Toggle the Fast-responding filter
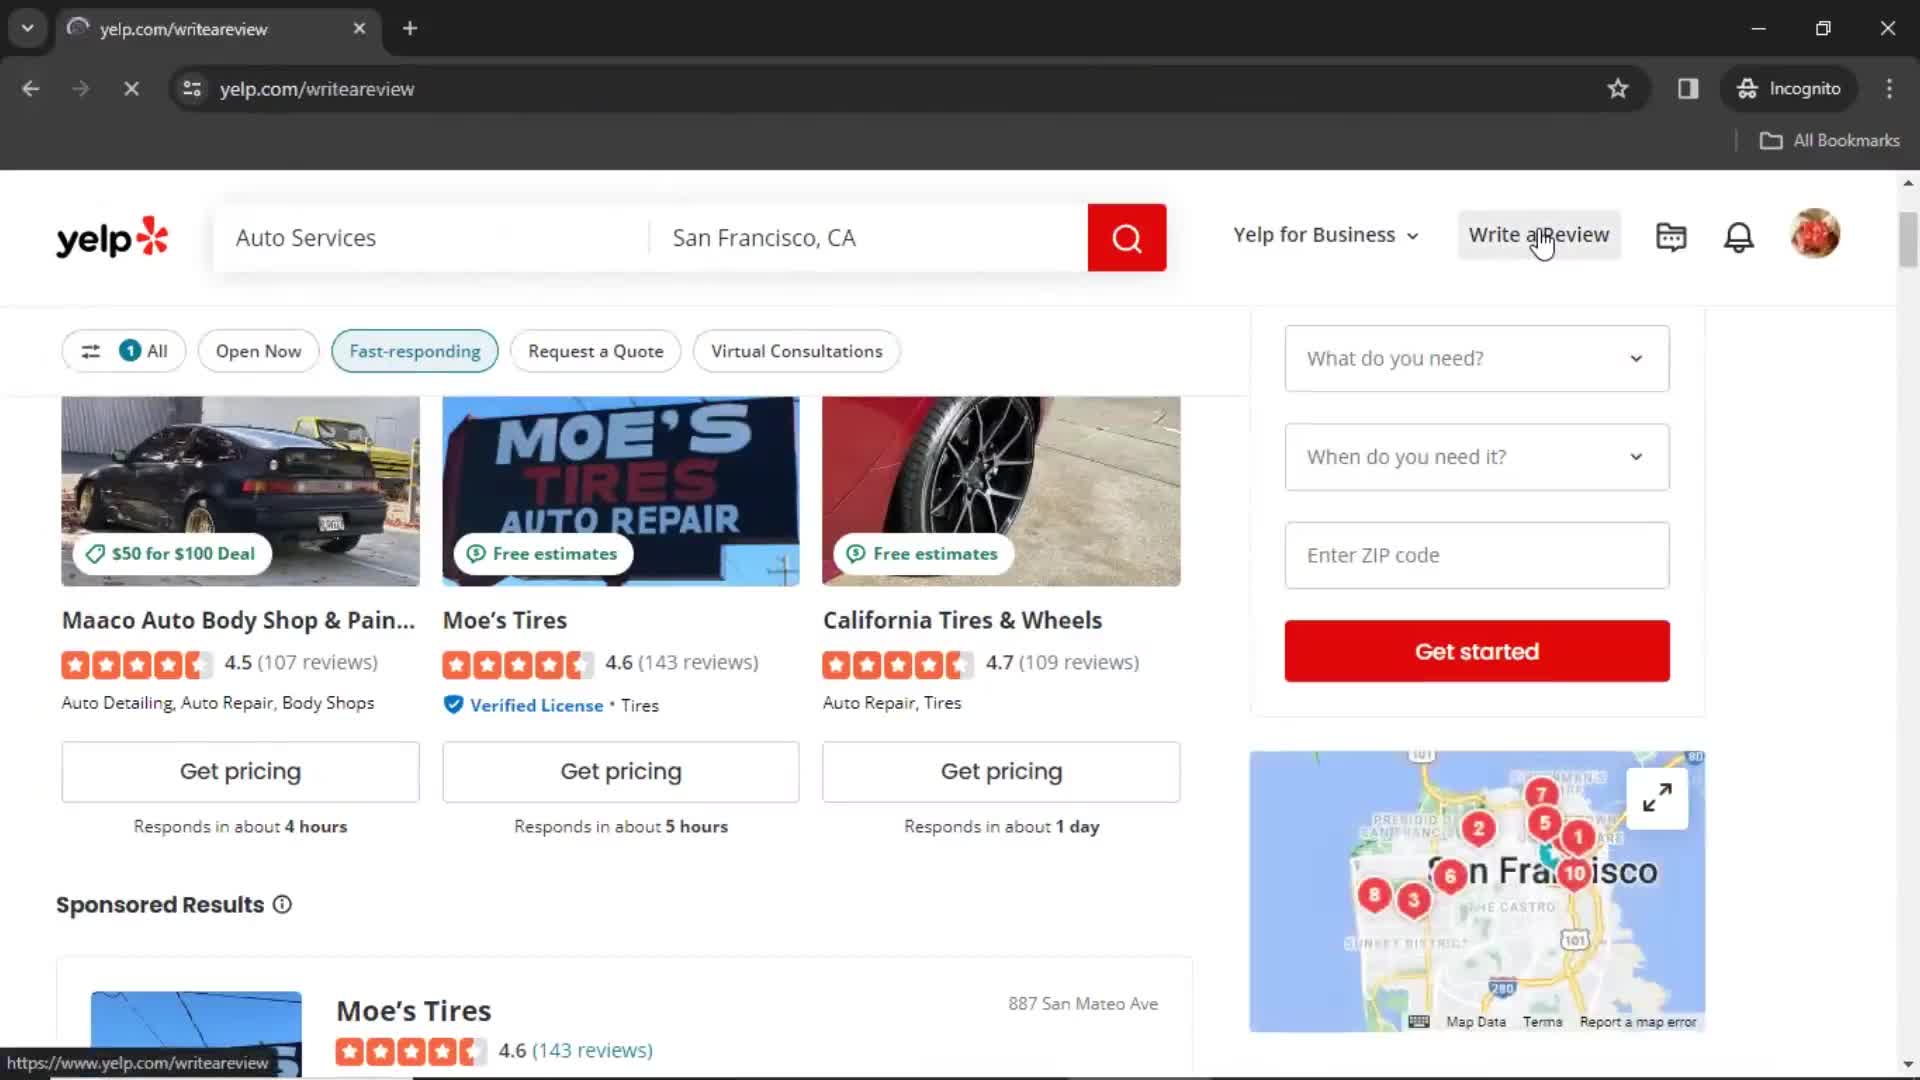The width and height of the screenshot is (1920, 1080). [x=414, y=349]
